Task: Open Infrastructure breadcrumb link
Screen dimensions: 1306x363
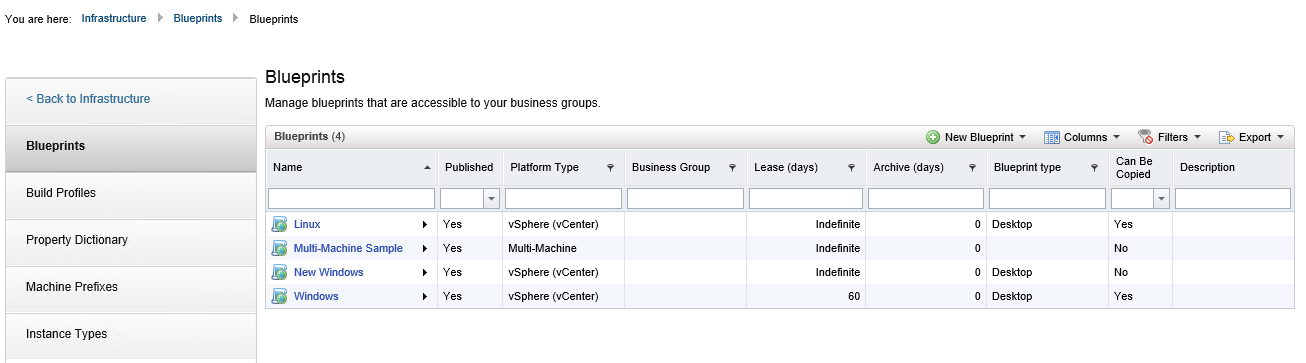Action: coord(114,18)
